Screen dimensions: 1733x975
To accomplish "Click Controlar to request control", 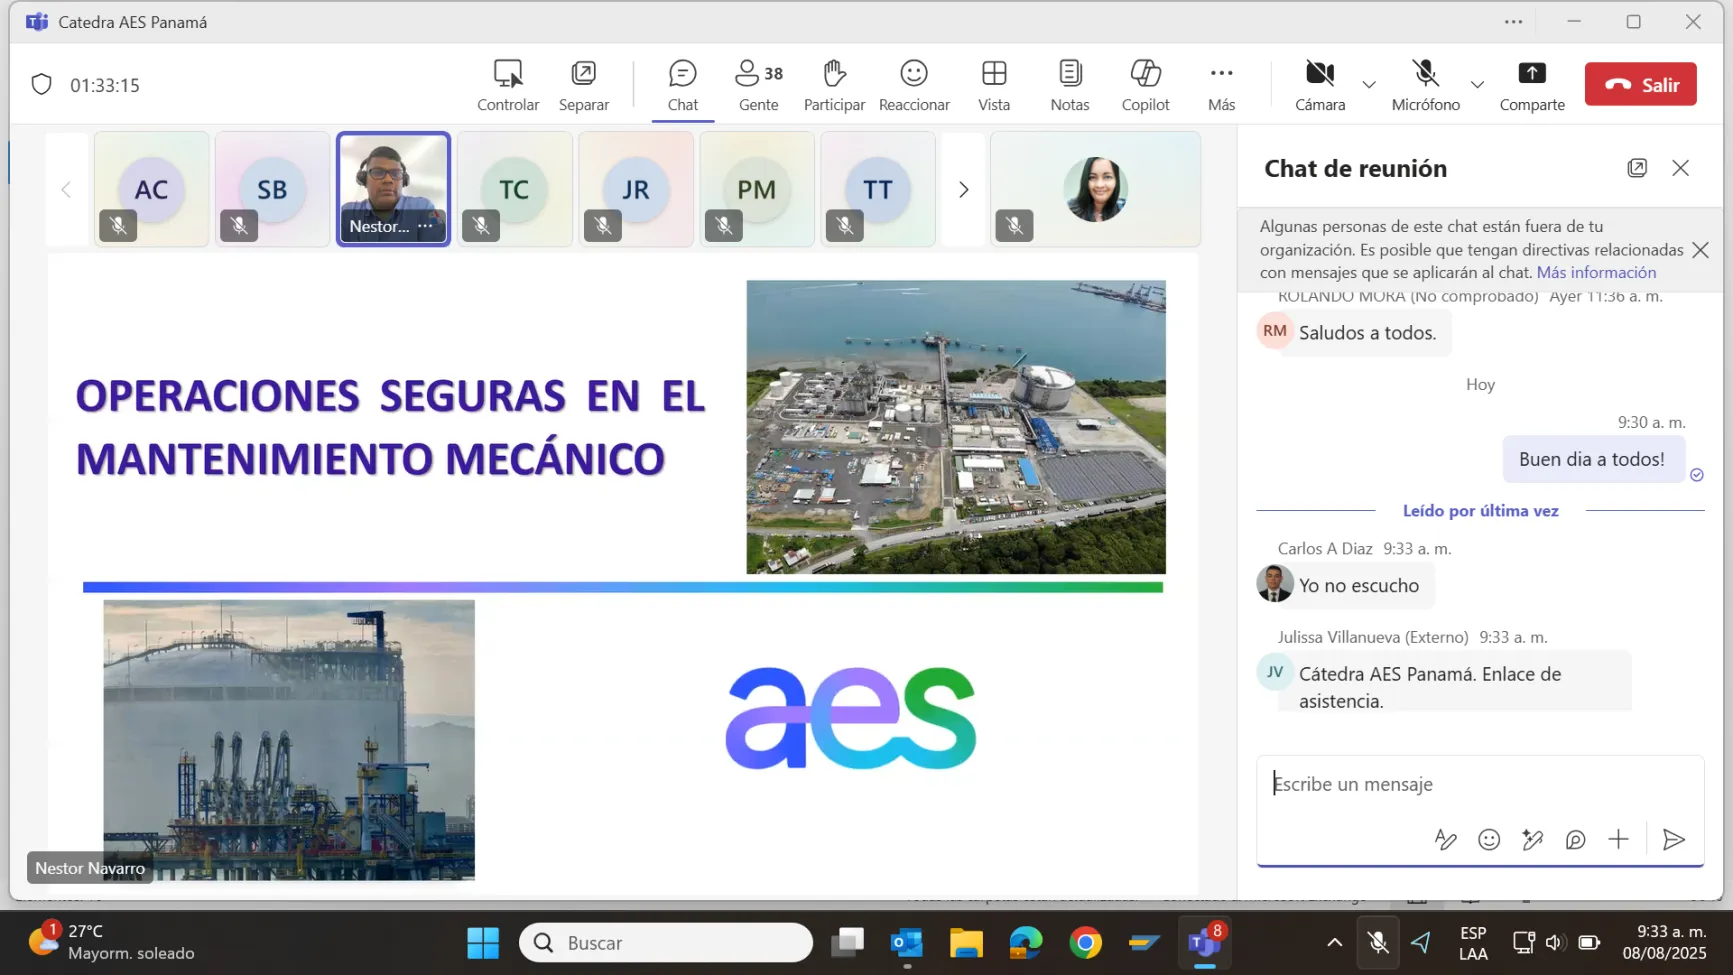I will click(x=508, y=84).
